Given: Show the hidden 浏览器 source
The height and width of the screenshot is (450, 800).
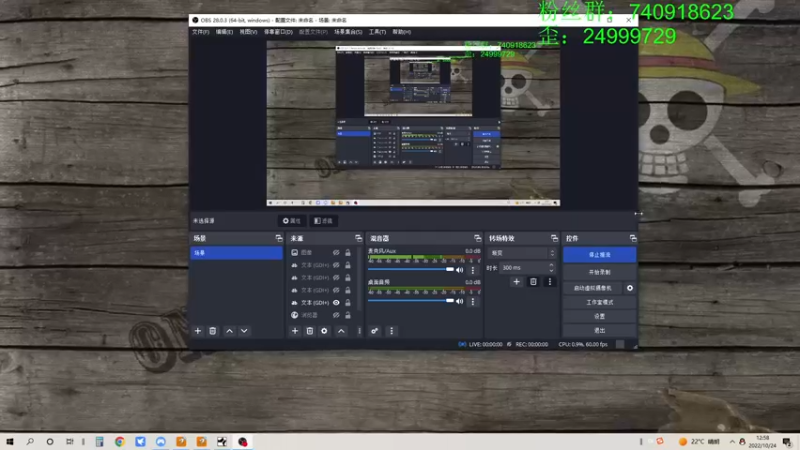Looking at the screenshot, I should [x=336, y=315].
